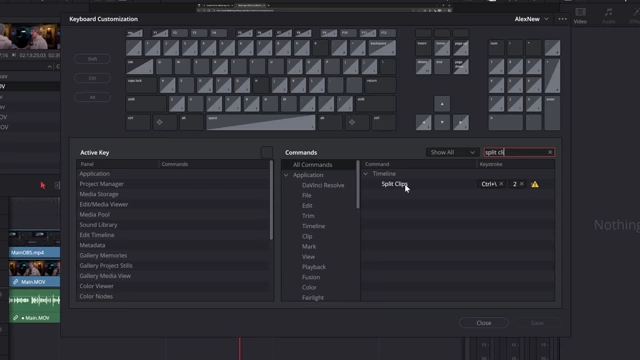The height and width of the screenshot is (360, 640).
Task: Select Metadata panel row
Action: [173, 245]
